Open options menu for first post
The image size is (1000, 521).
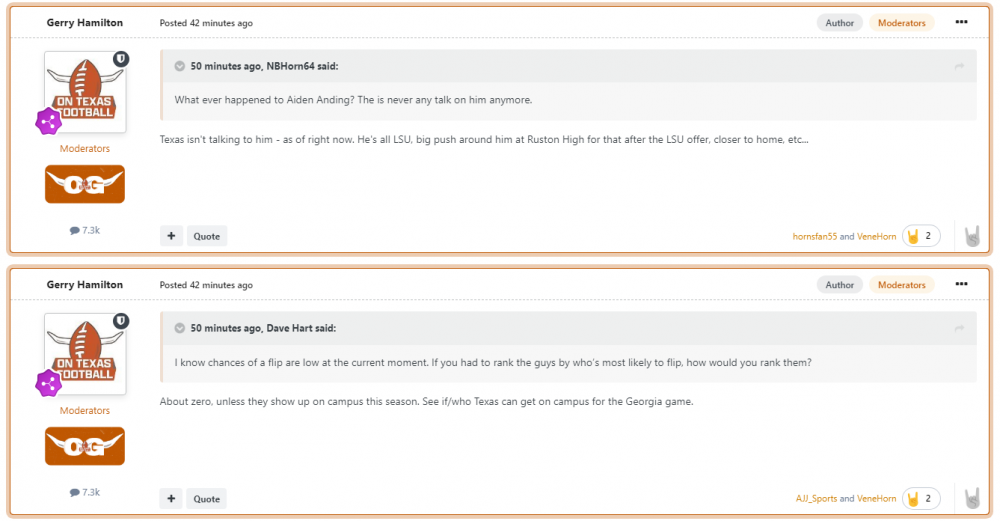click(x=961, y=22)
